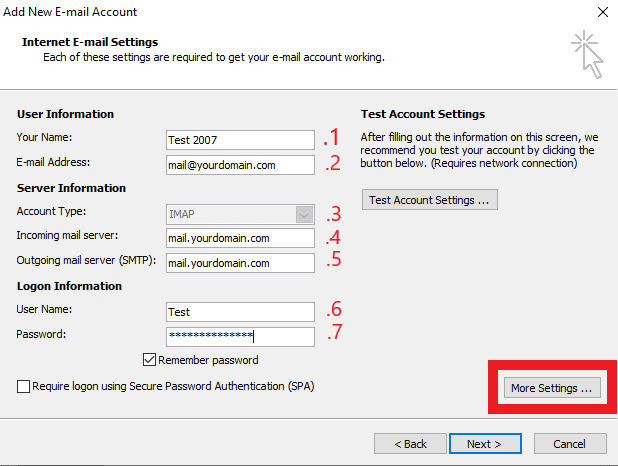Click the User Name field containing Test

240,312
